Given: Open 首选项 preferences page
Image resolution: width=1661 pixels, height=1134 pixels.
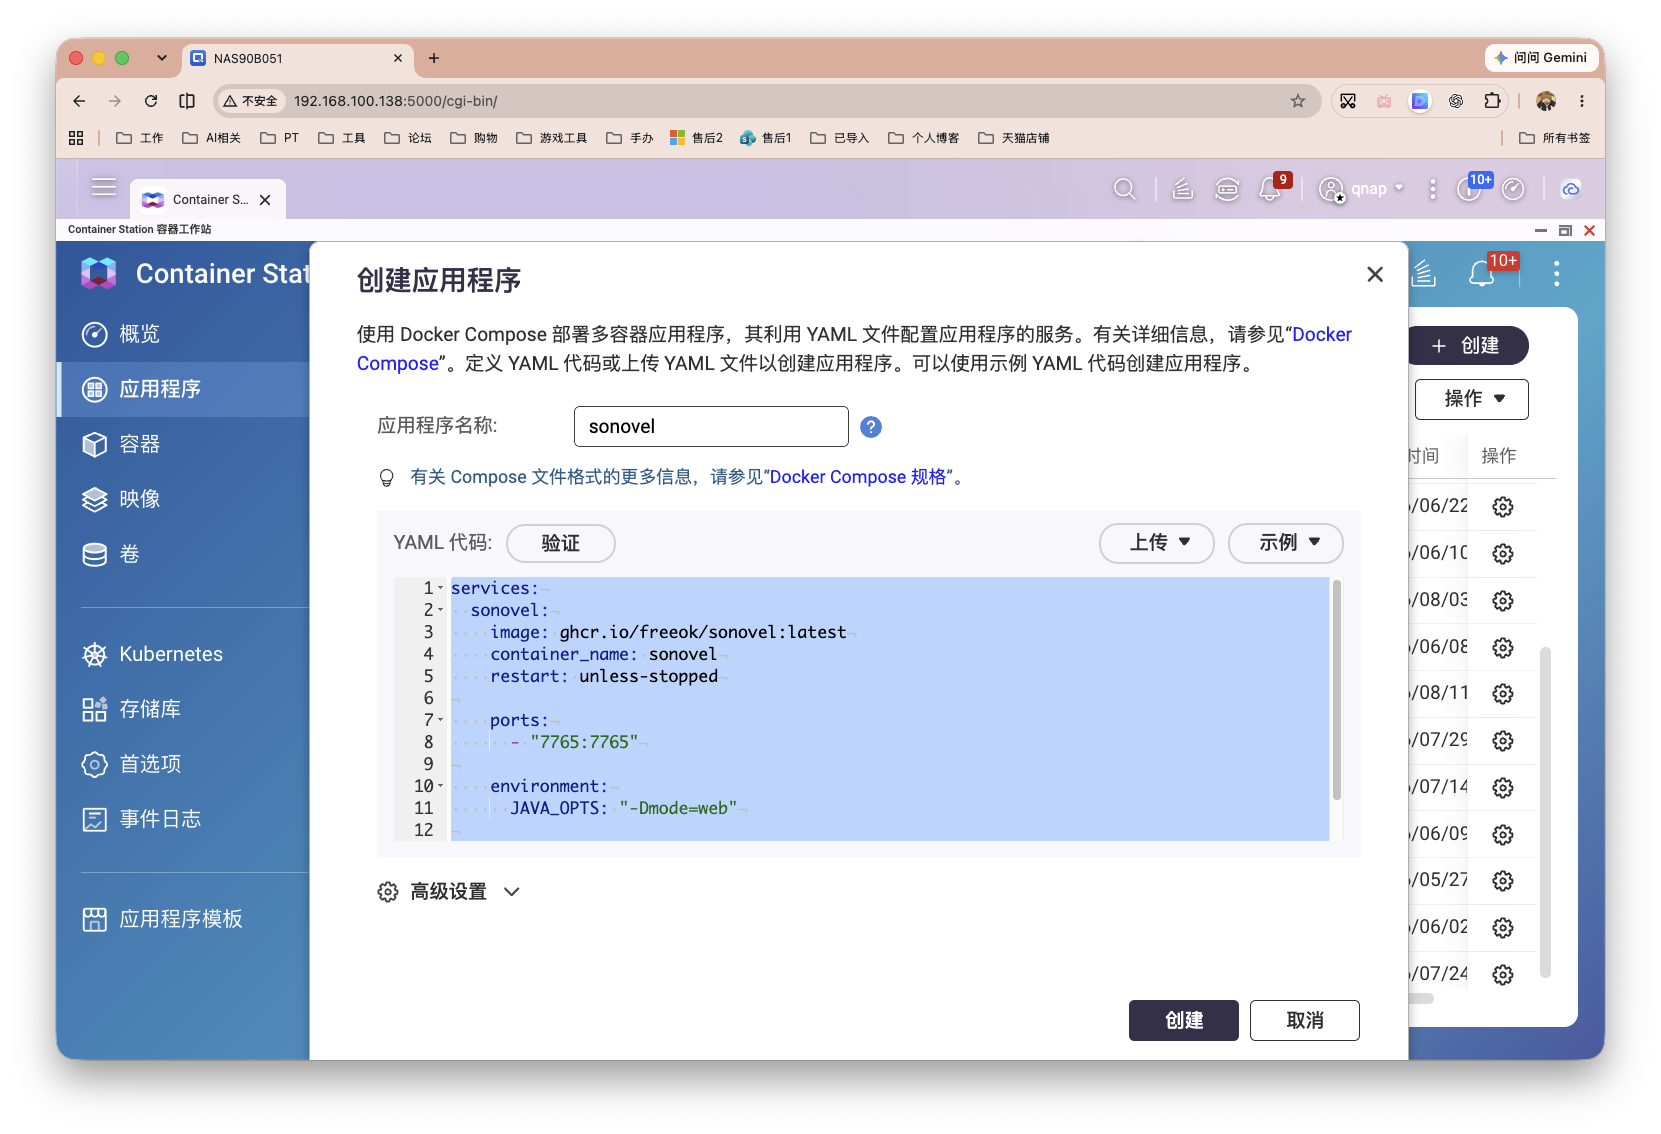Looking at the screenshot, I should tap(183, 764).
